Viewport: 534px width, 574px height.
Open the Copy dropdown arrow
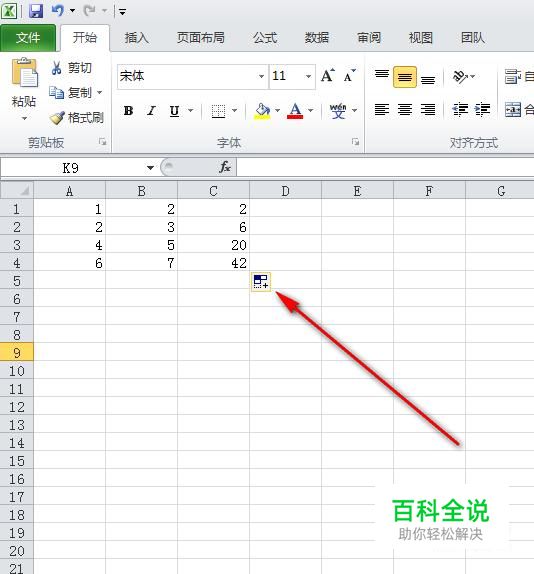pyautogui.click(x=100, y=93)
